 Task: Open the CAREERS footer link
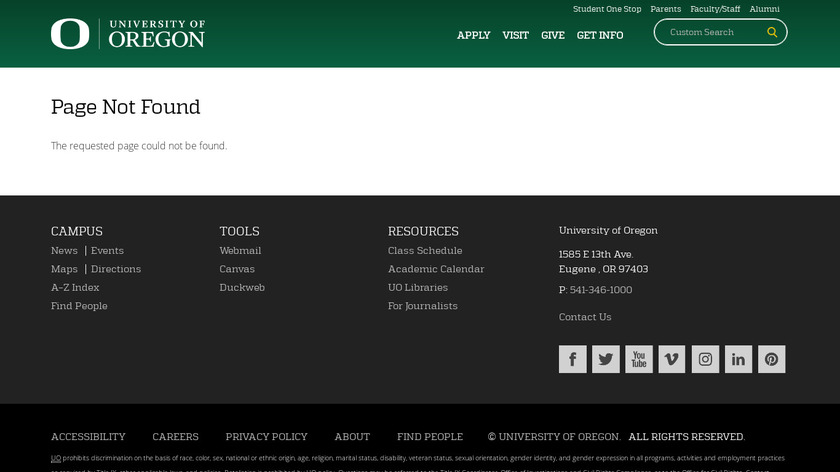(x=175, y=437)
